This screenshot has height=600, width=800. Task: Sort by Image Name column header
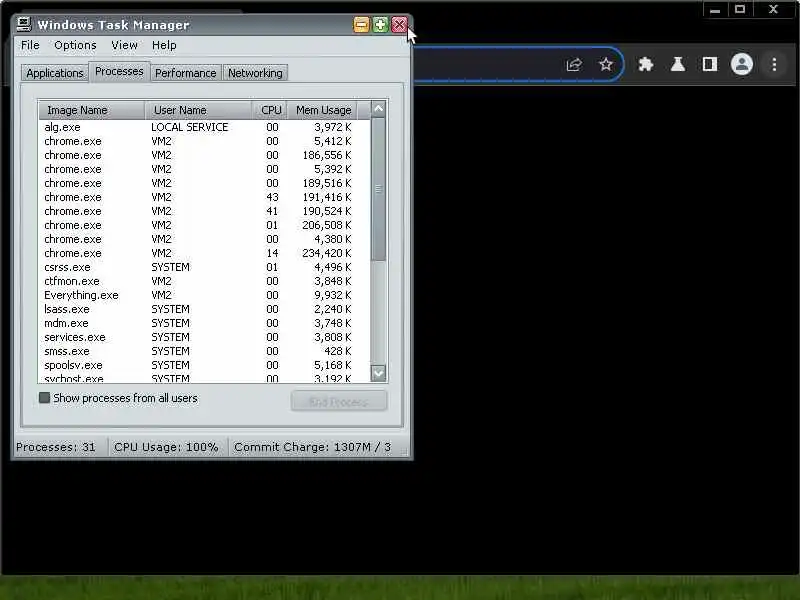[x=92, y=110]
